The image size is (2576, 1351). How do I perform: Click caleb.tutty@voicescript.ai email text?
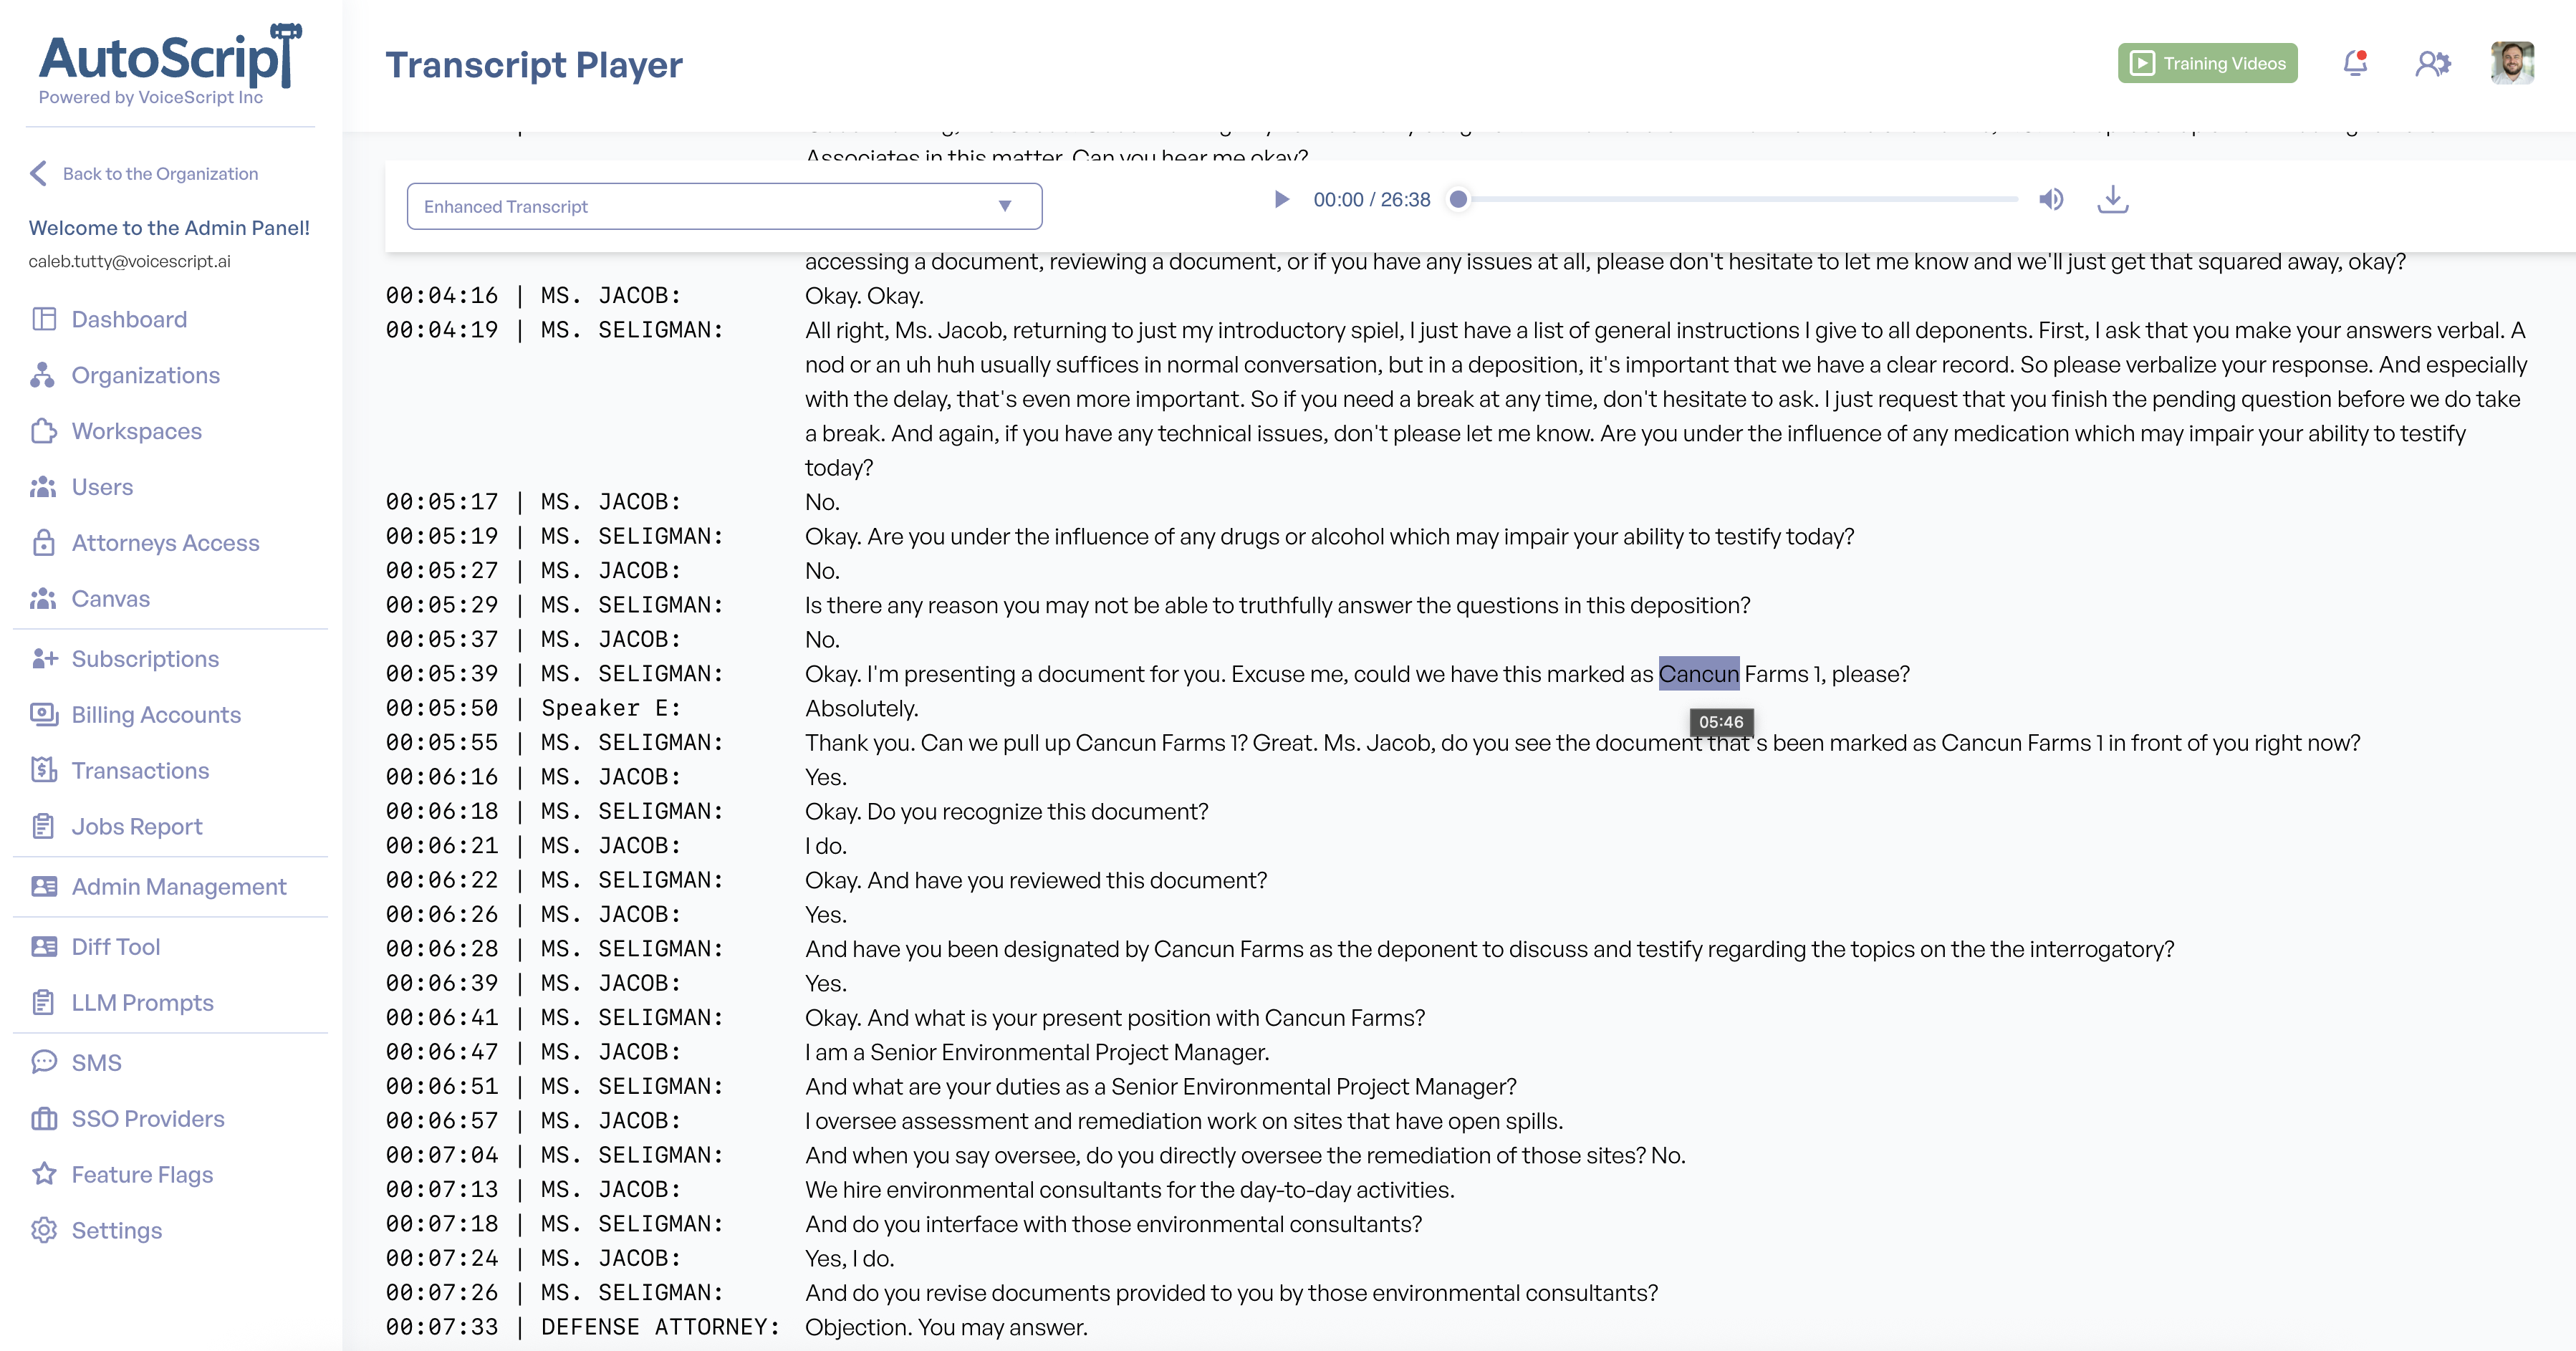129,261
